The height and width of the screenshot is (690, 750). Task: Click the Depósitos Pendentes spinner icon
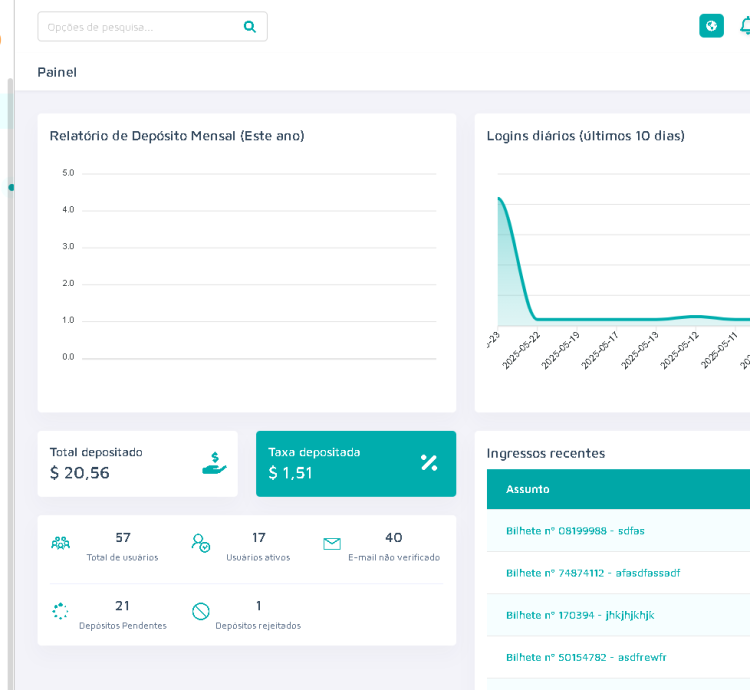[61, 611]
